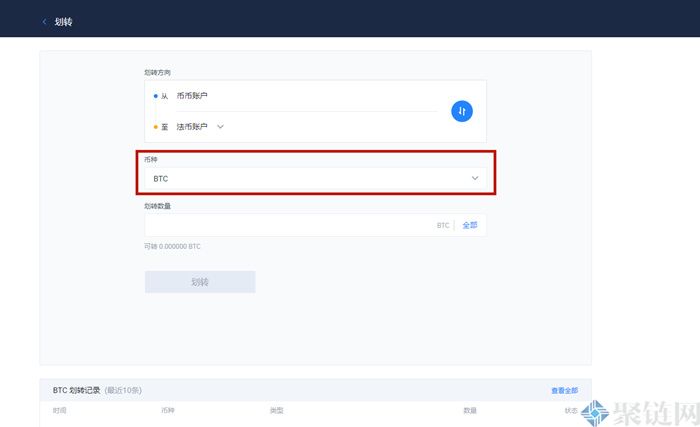
Task: Click the BTC 划转记录 heading
Action: click(x=76, y=390)
